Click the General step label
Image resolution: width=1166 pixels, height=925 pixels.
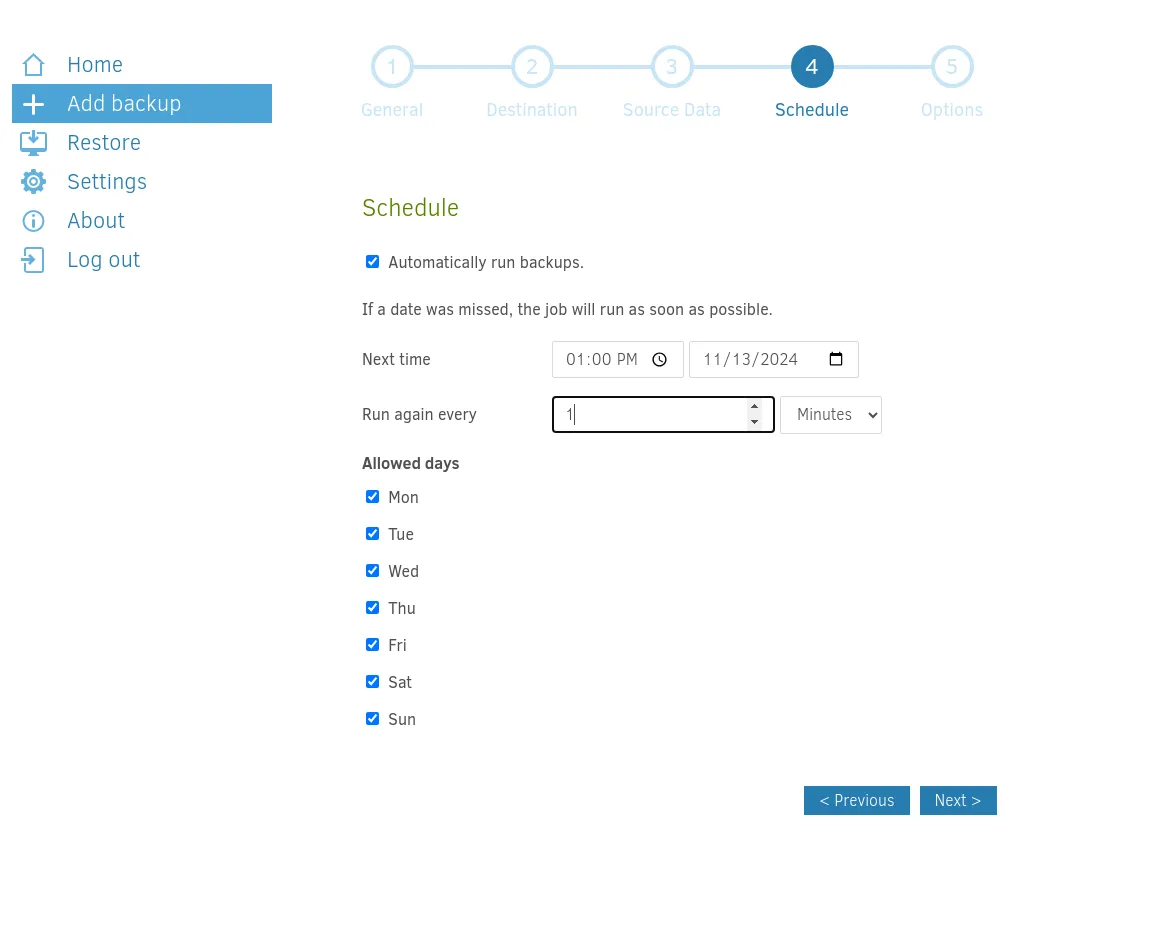pos(392,110)
